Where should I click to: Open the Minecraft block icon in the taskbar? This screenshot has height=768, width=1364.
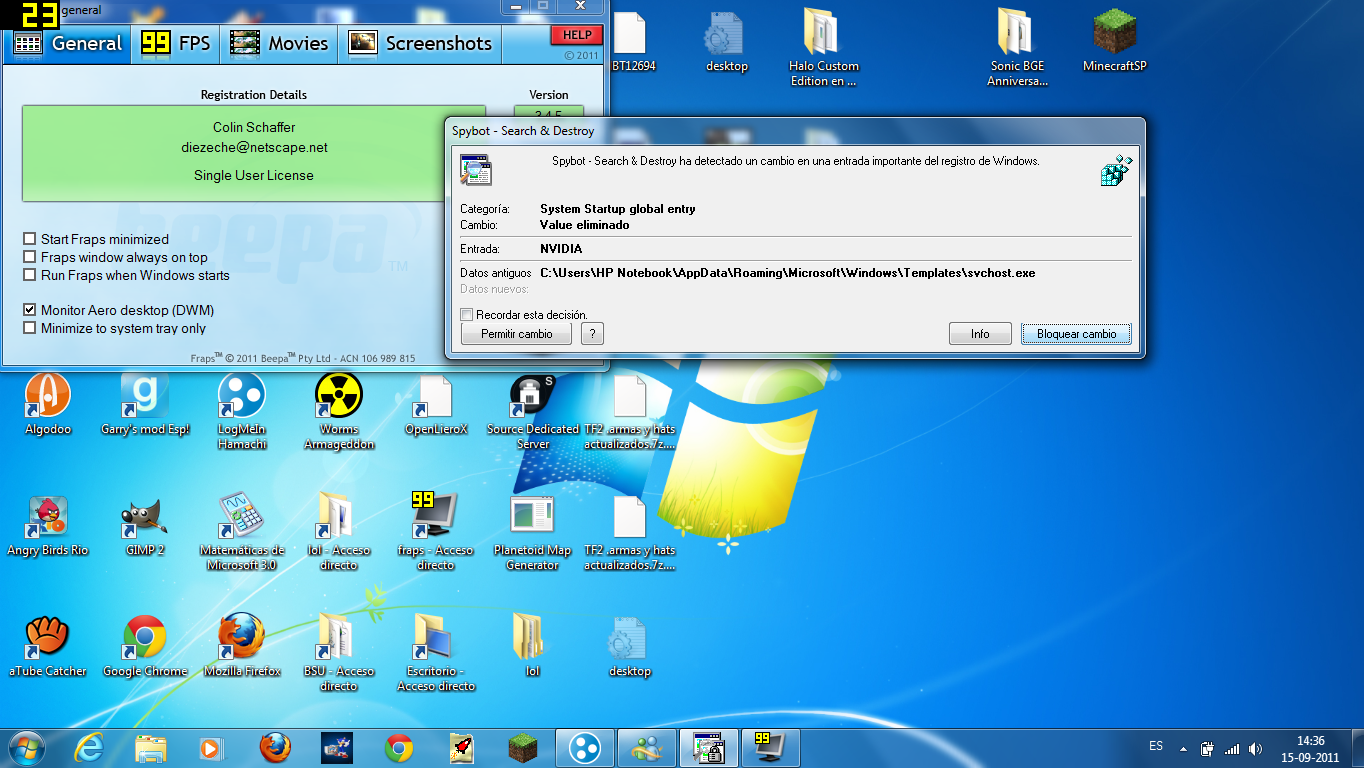523,748
